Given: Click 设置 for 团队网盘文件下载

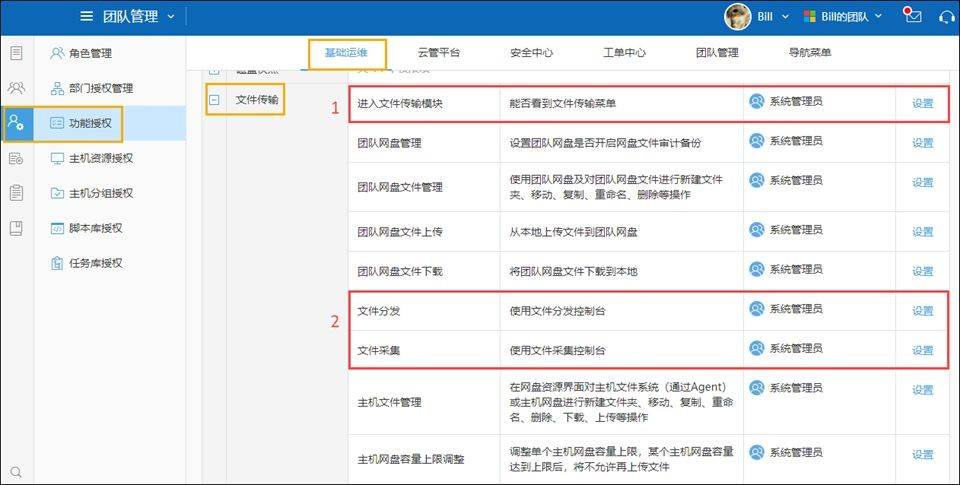Looking at the screenshot, I should 923,271.
